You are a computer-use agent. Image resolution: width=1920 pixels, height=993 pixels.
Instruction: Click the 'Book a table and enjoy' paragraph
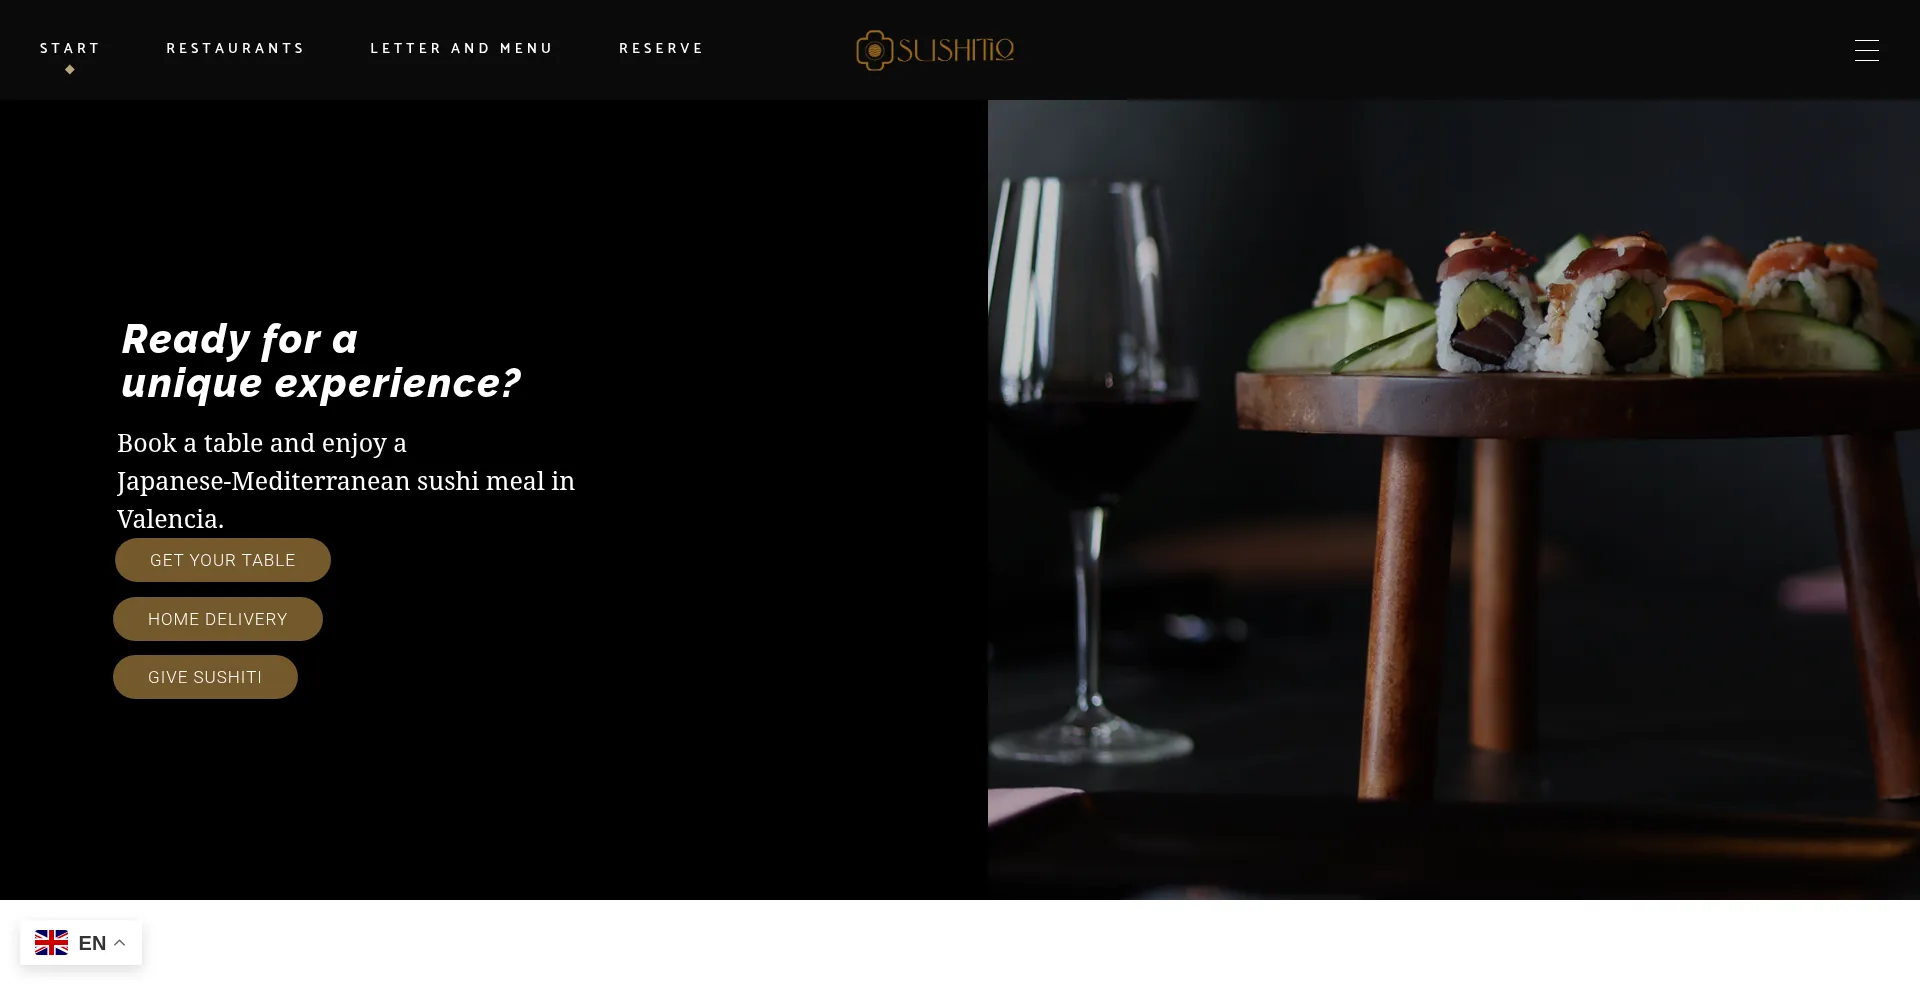coord(346,481)
